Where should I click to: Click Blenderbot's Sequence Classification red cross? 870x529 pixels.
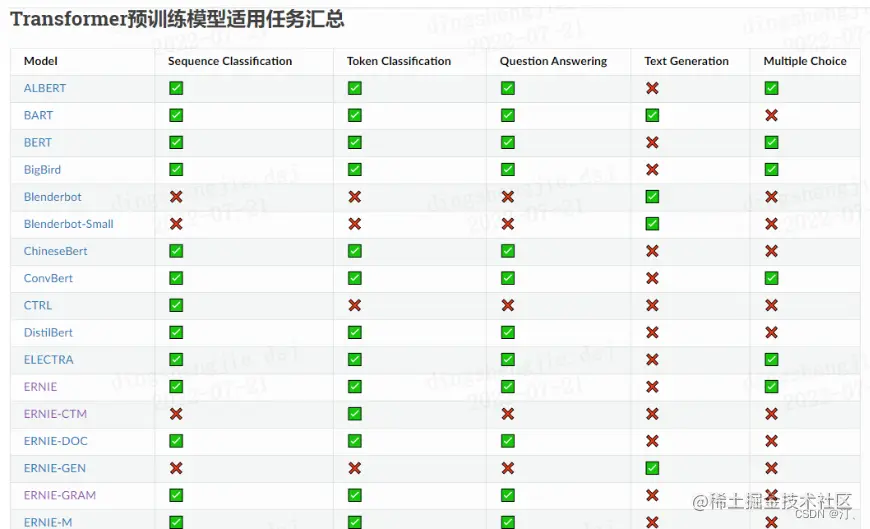[176, 197]
